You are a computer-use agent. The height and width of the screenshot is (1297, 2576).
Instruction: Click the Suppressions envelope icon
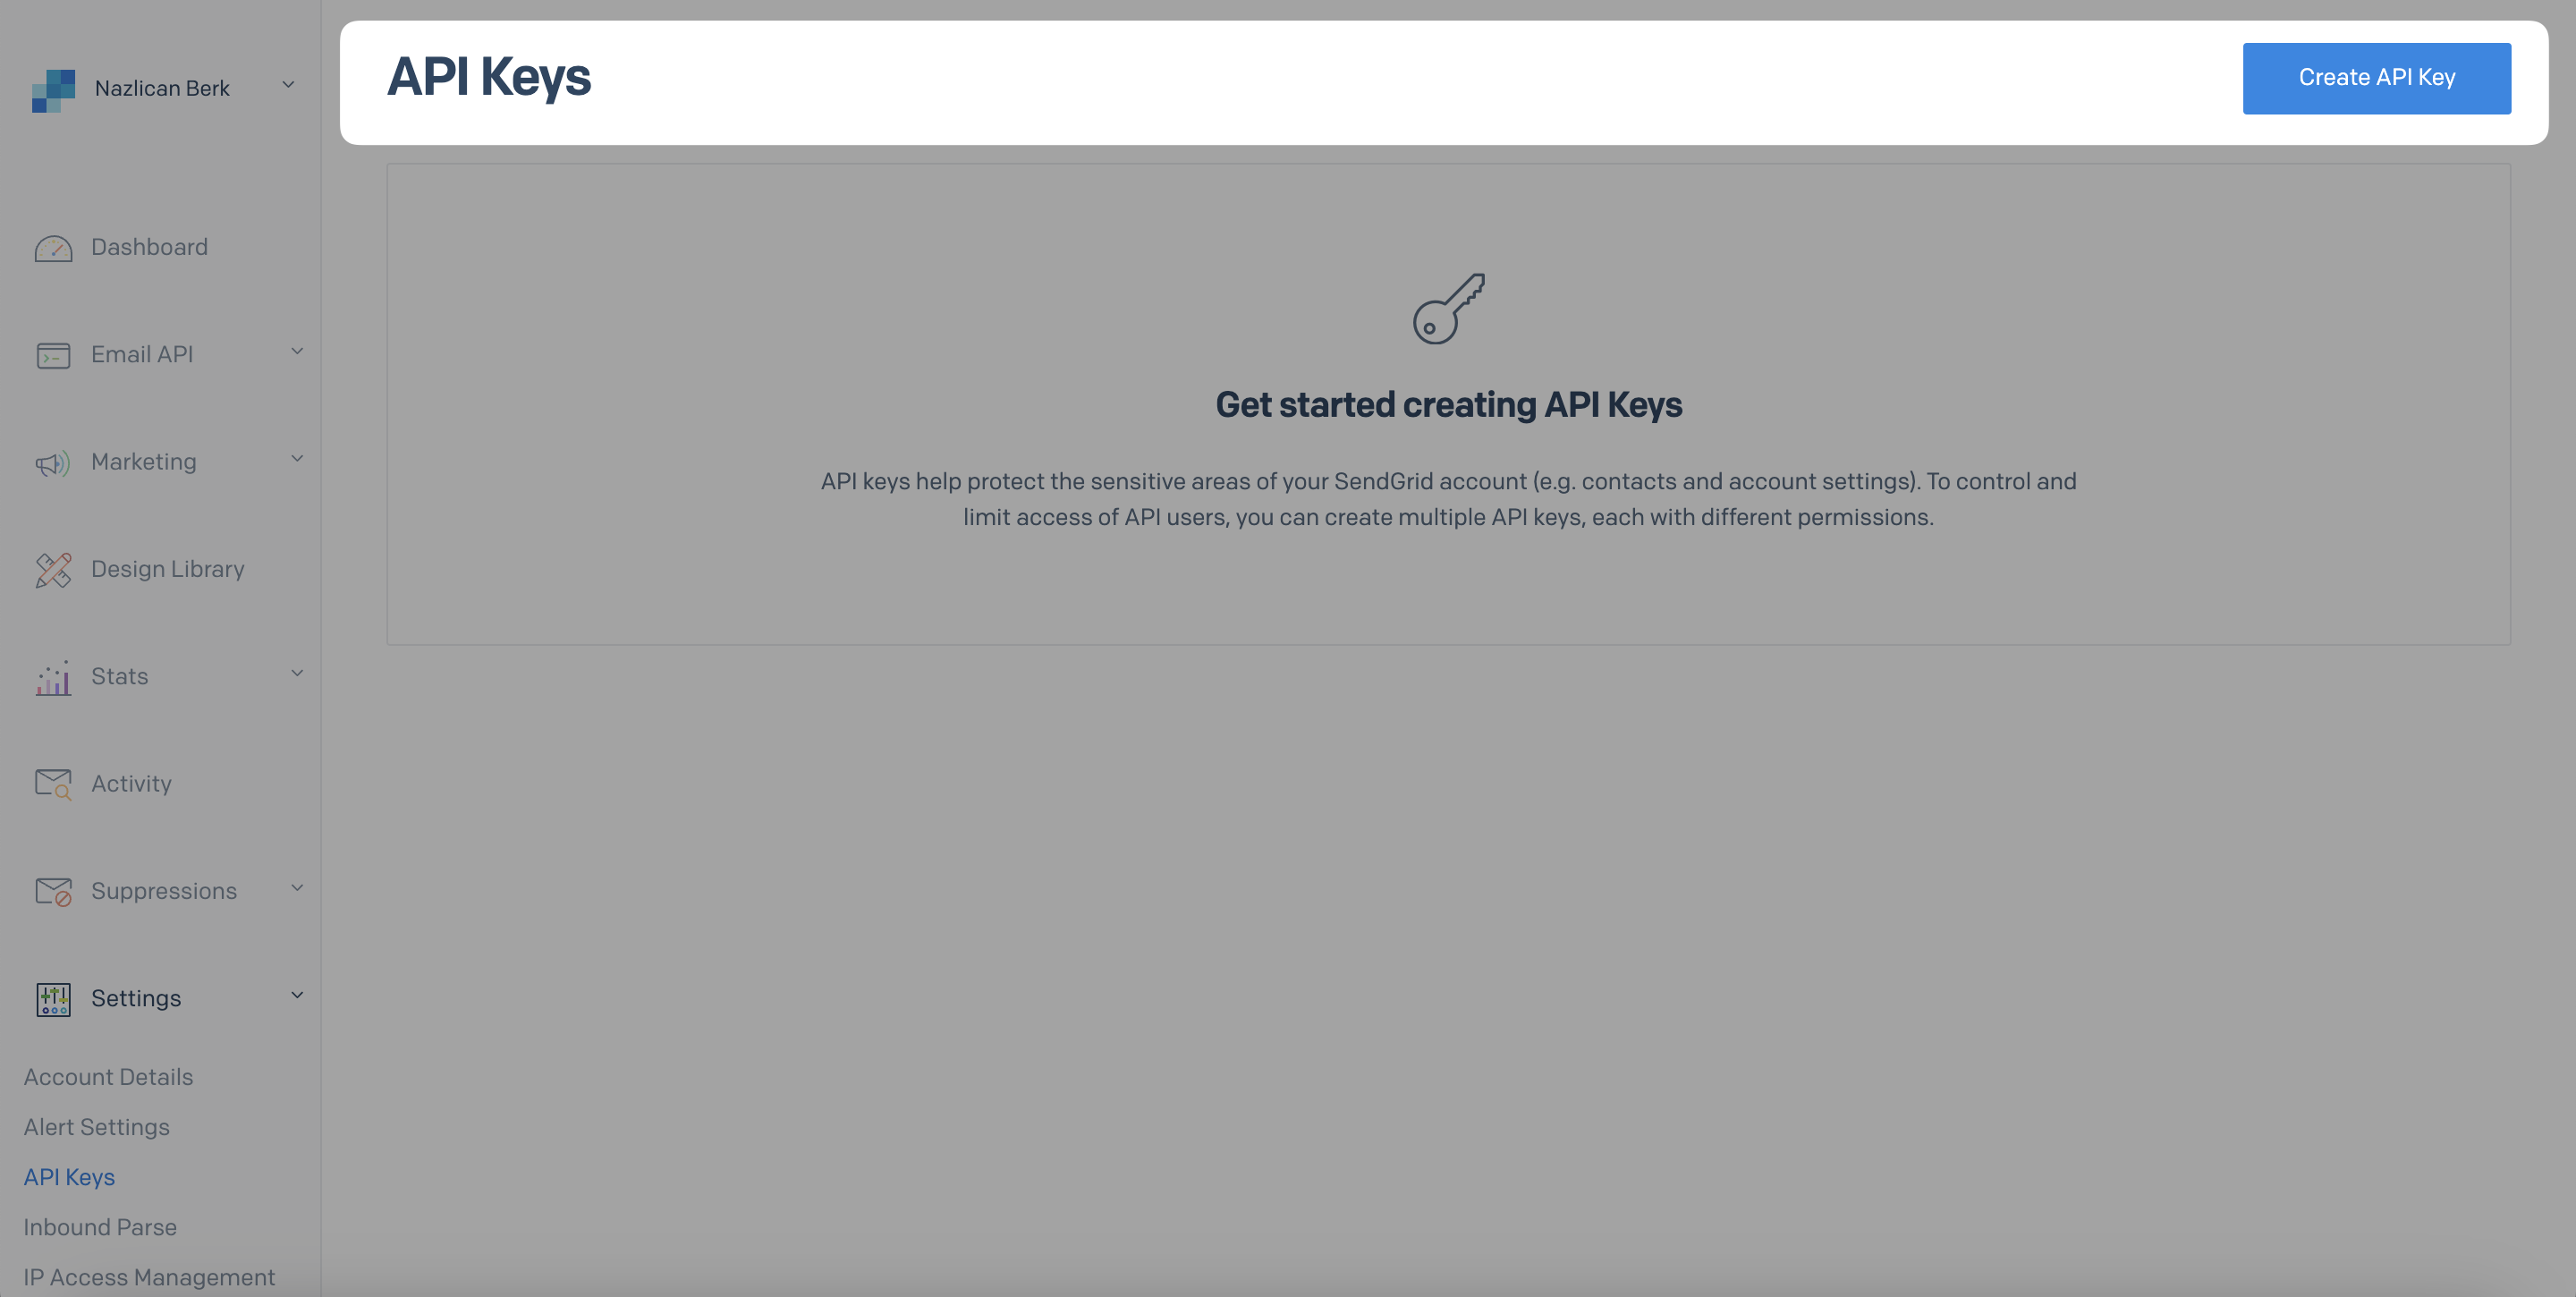[53, 891]
